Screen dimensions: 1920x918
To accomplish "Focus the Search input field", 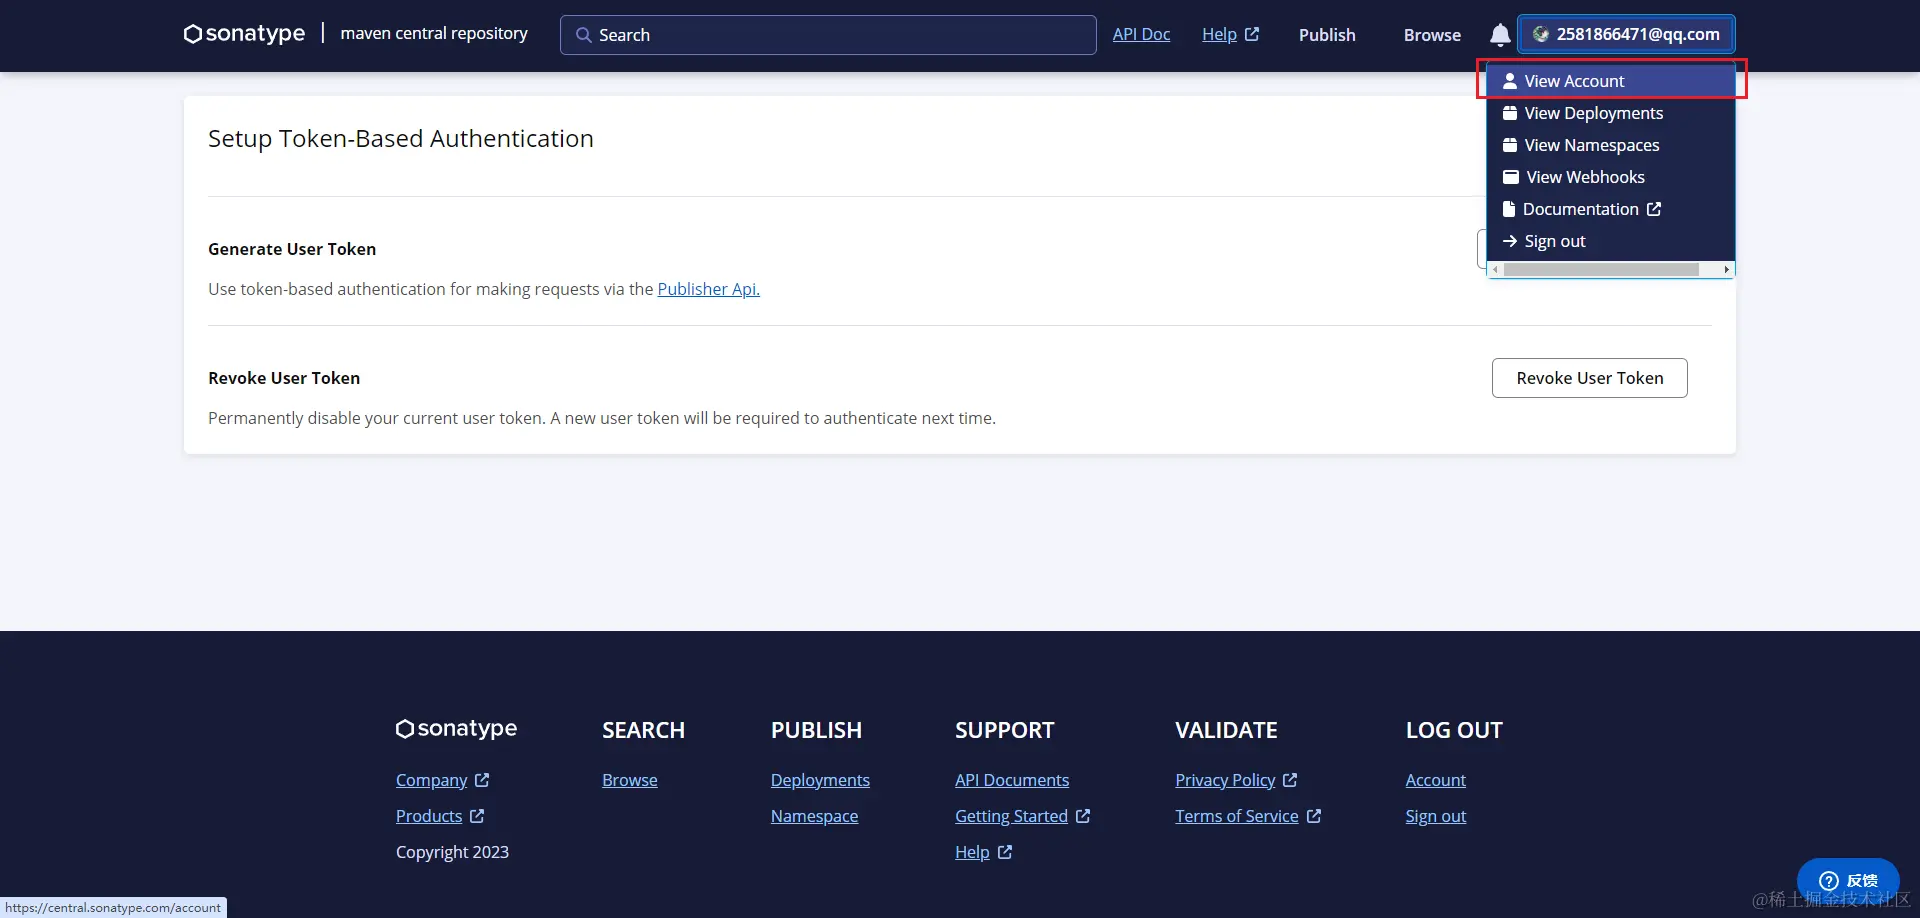I will pyautogui.click(x=828, y=35).
